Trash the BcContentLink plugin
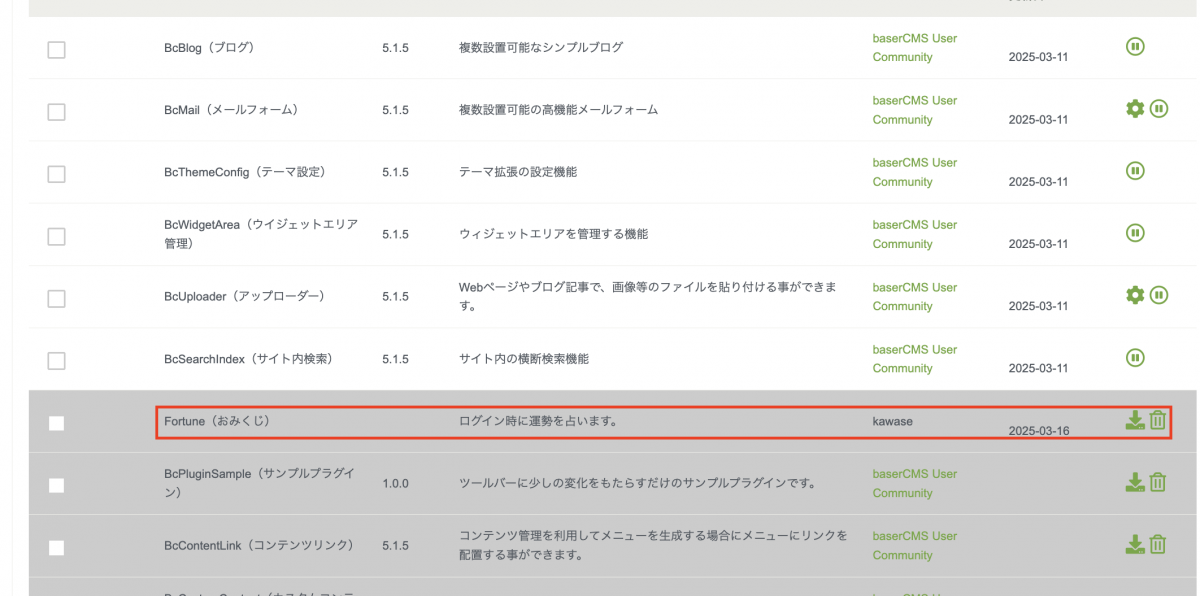 (1158, 544)
